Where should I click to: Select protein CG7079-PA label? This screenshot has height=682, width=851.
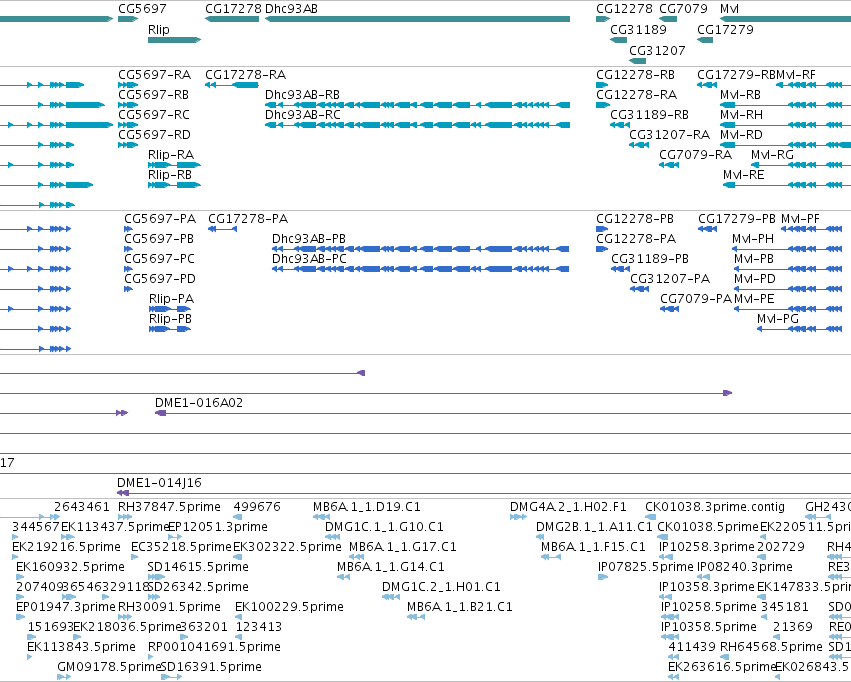[x=696, y=299]
